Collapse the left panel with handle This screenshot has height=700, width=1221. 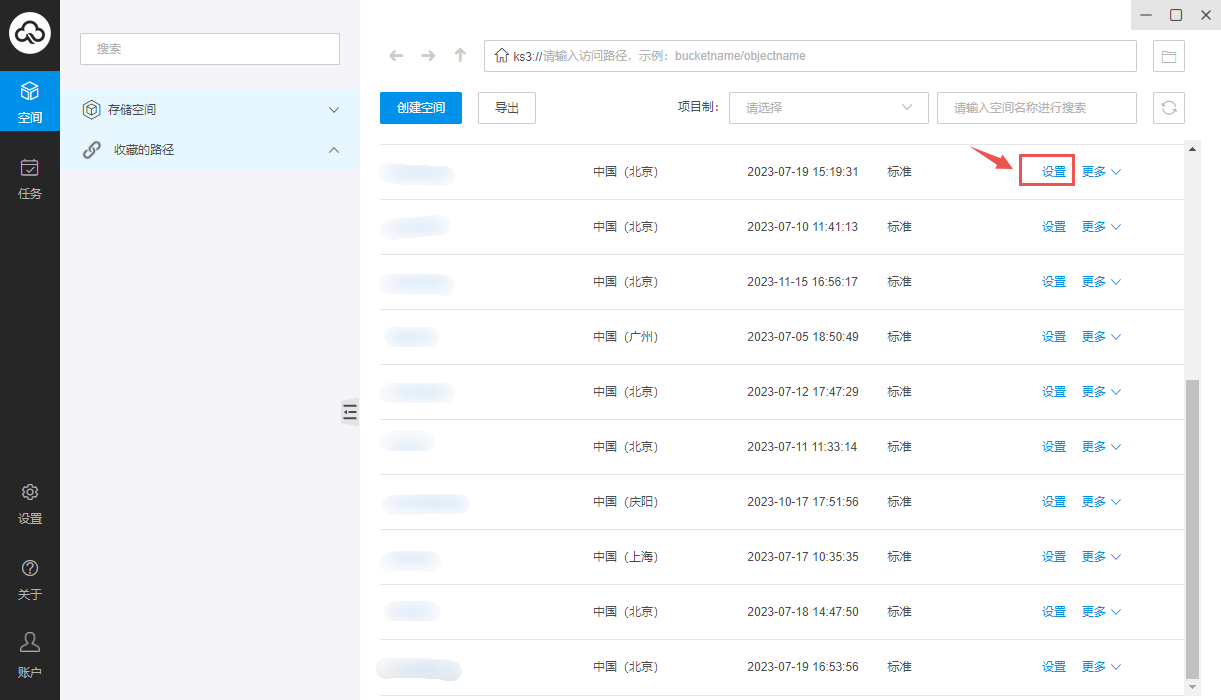click(x=350, y=411)
